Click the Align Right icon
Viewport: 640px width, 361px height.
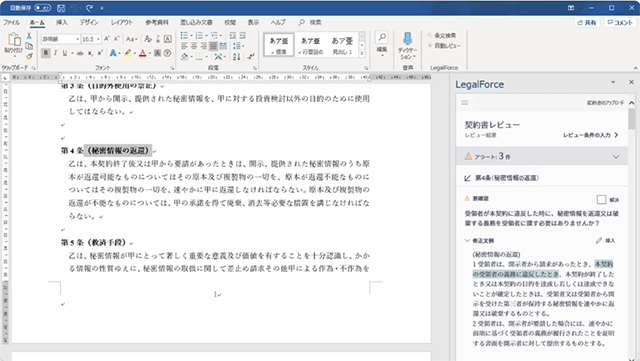pyautogui.click(x=203, y=46)
